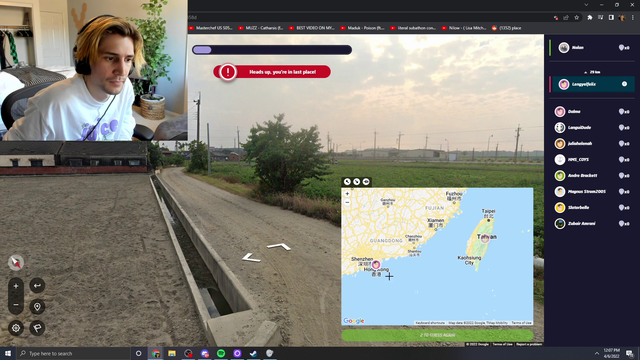The width and height of the screenshot is (640, 360).
Task: Select player juliahelenah in leaderboard
Action: (x=592, y=143)
